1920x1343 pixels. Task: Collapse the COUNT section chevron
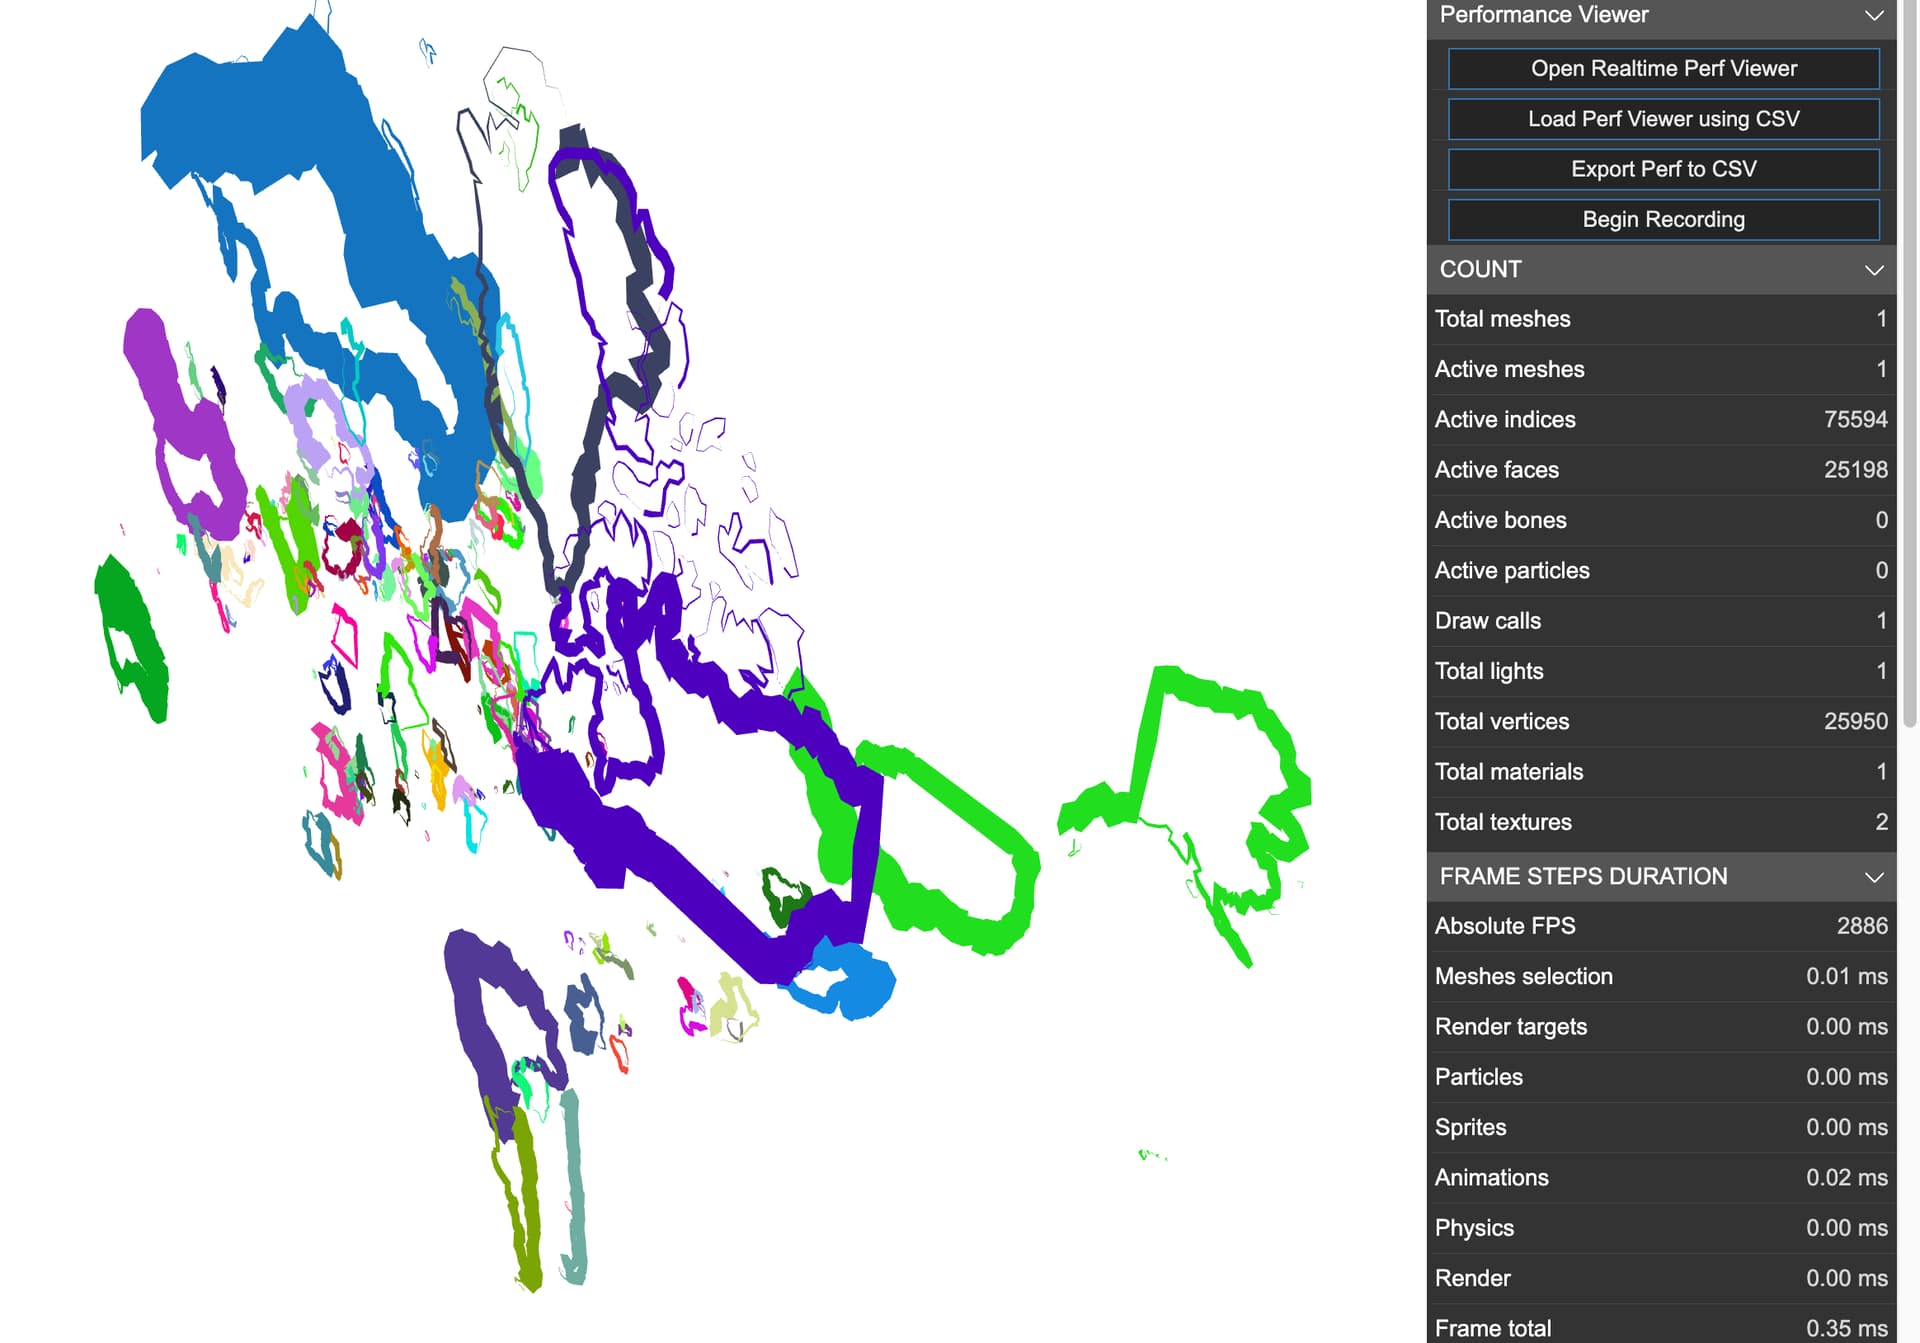1874,270
